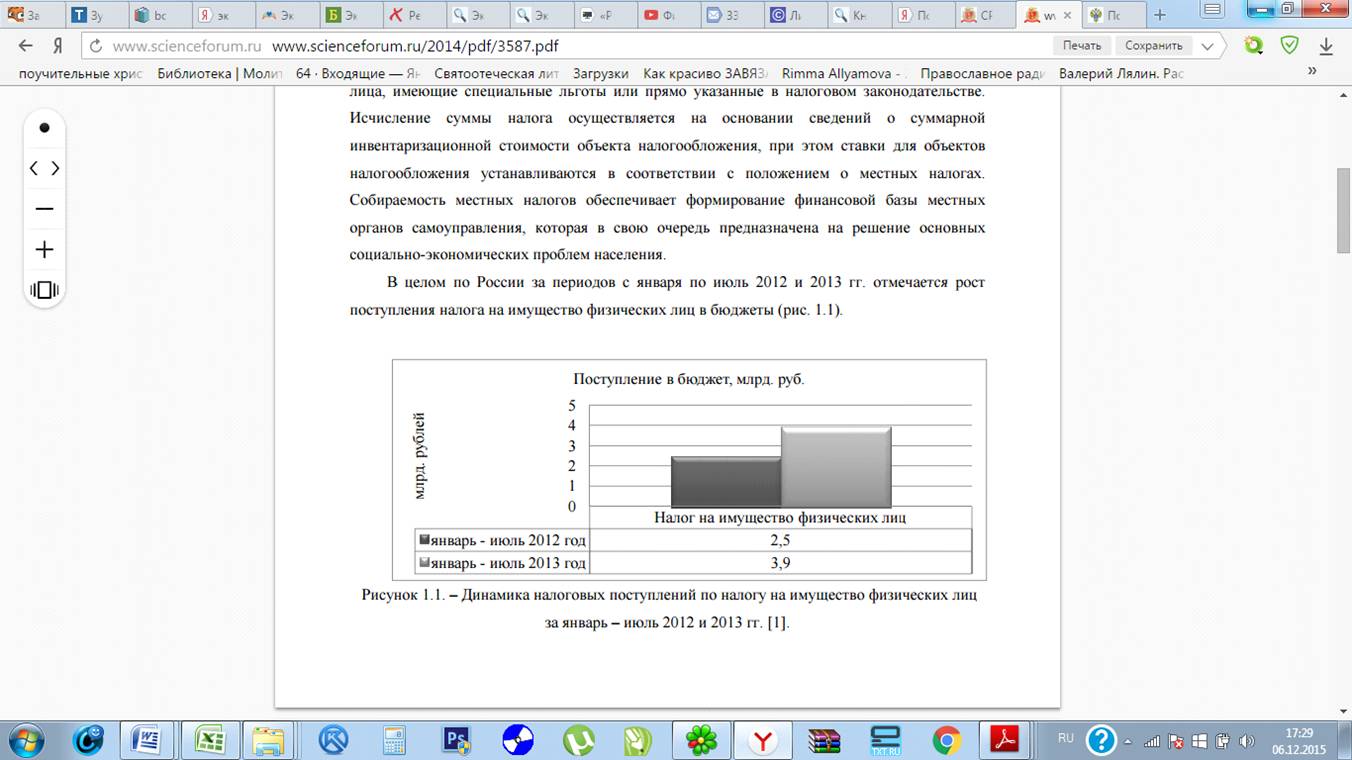Screen dimensions: 1352x760
Task: Open the Yandex Browser taskbar button
Action: click(764, 740)
